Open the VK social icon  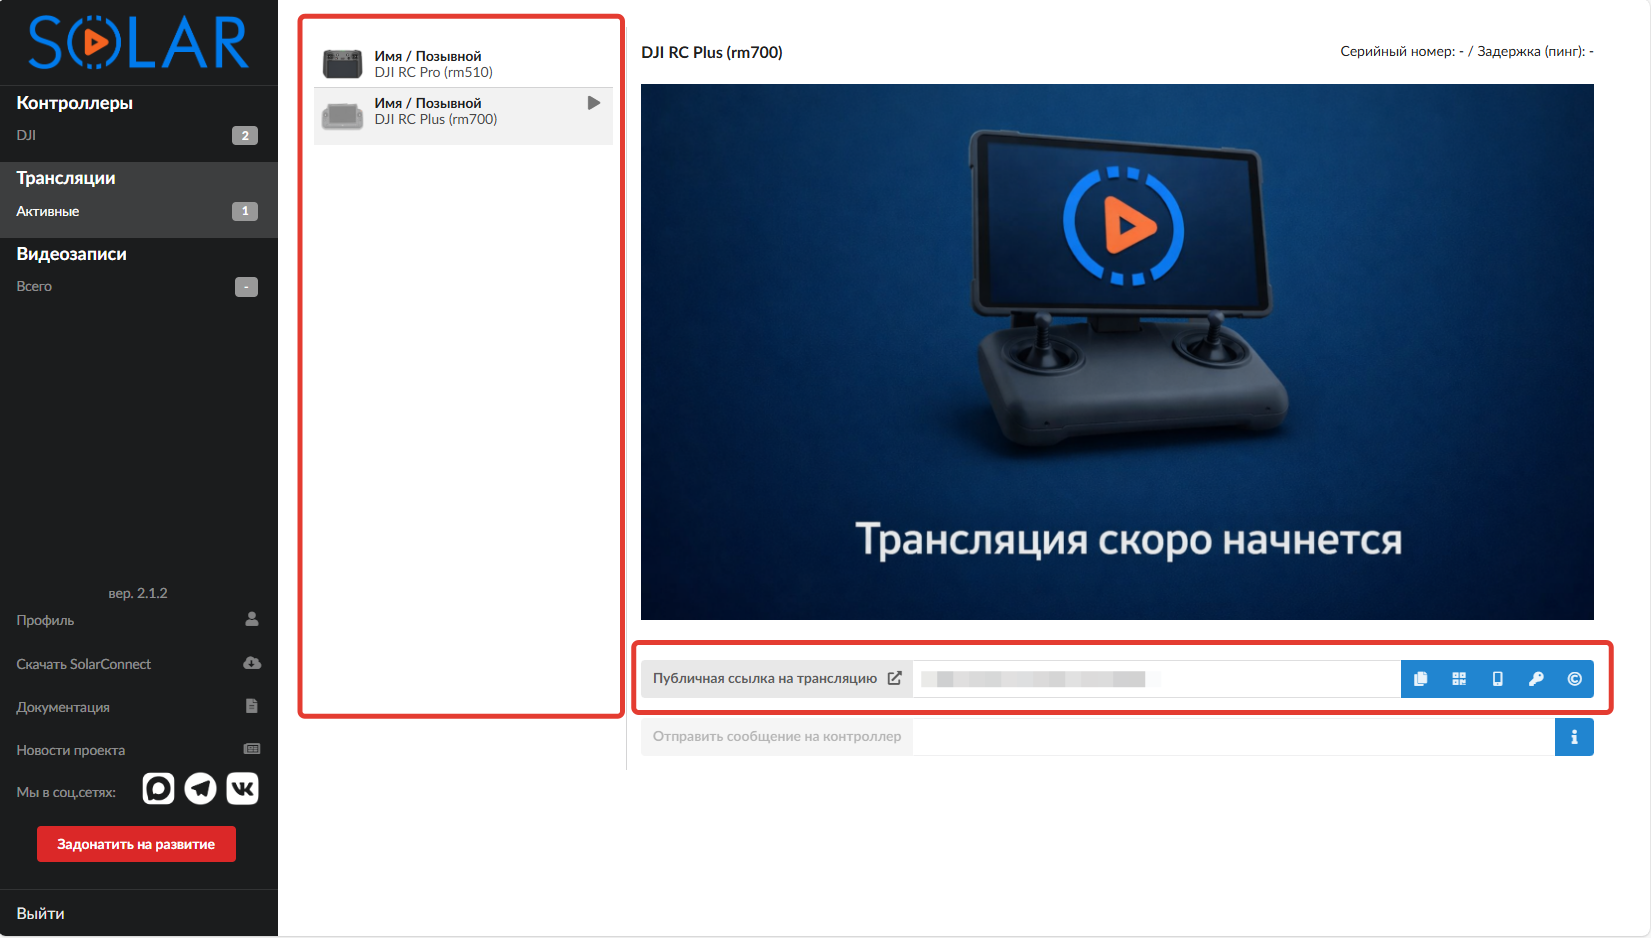(243, 789)
